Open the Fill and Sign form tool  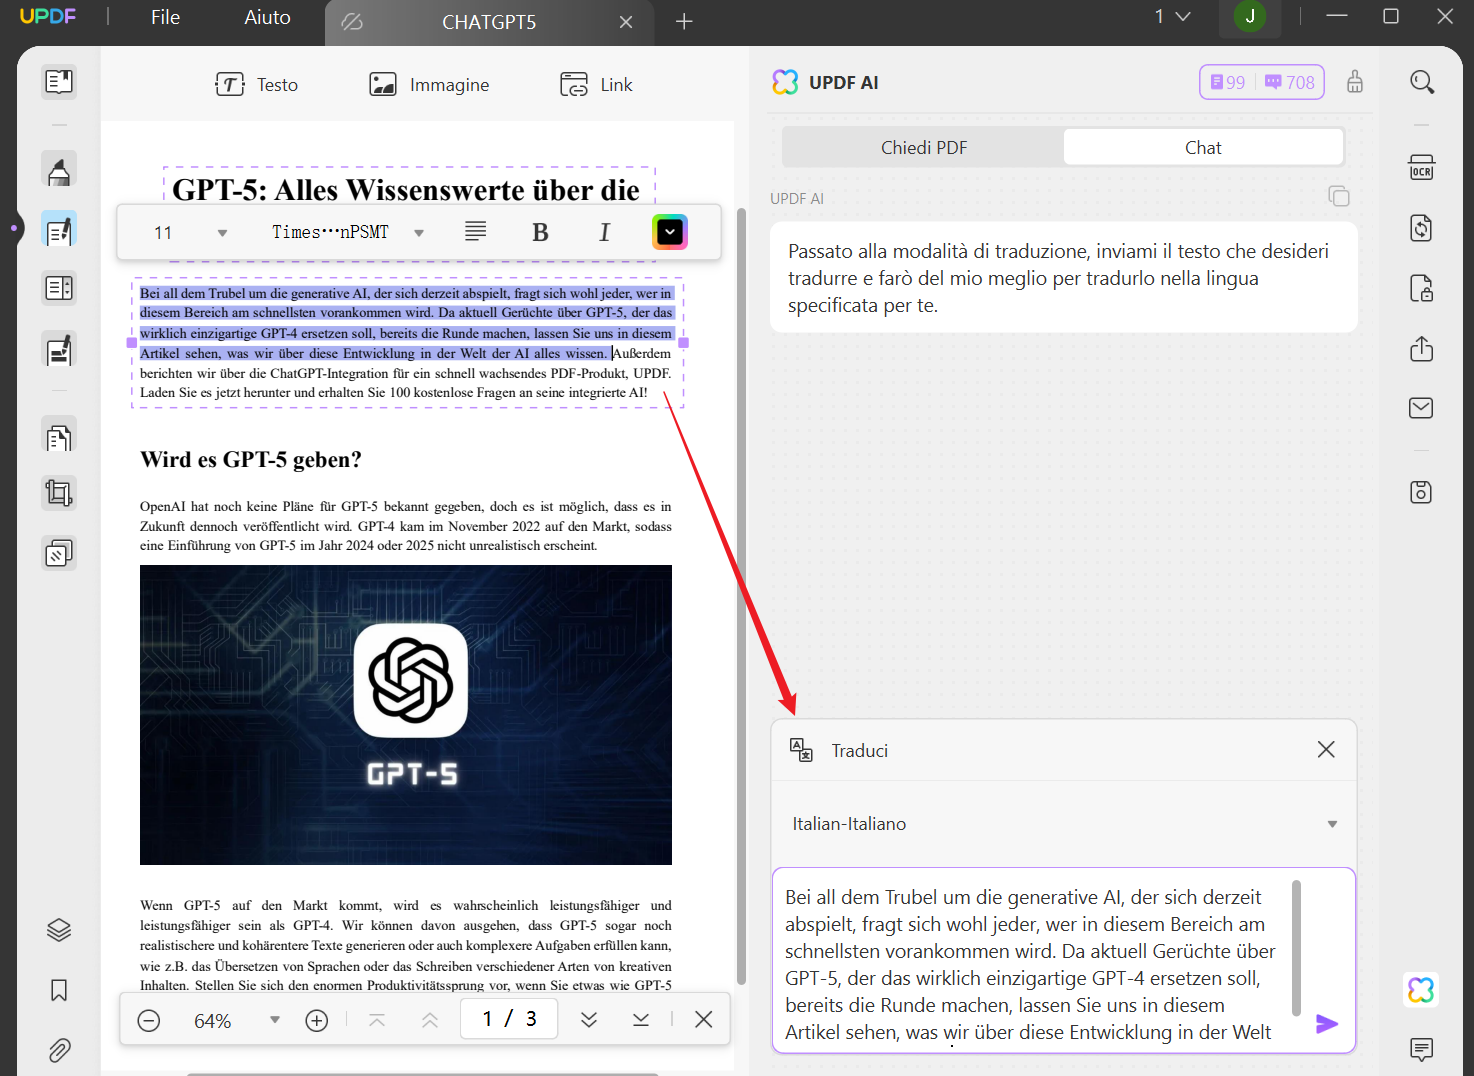59,350
